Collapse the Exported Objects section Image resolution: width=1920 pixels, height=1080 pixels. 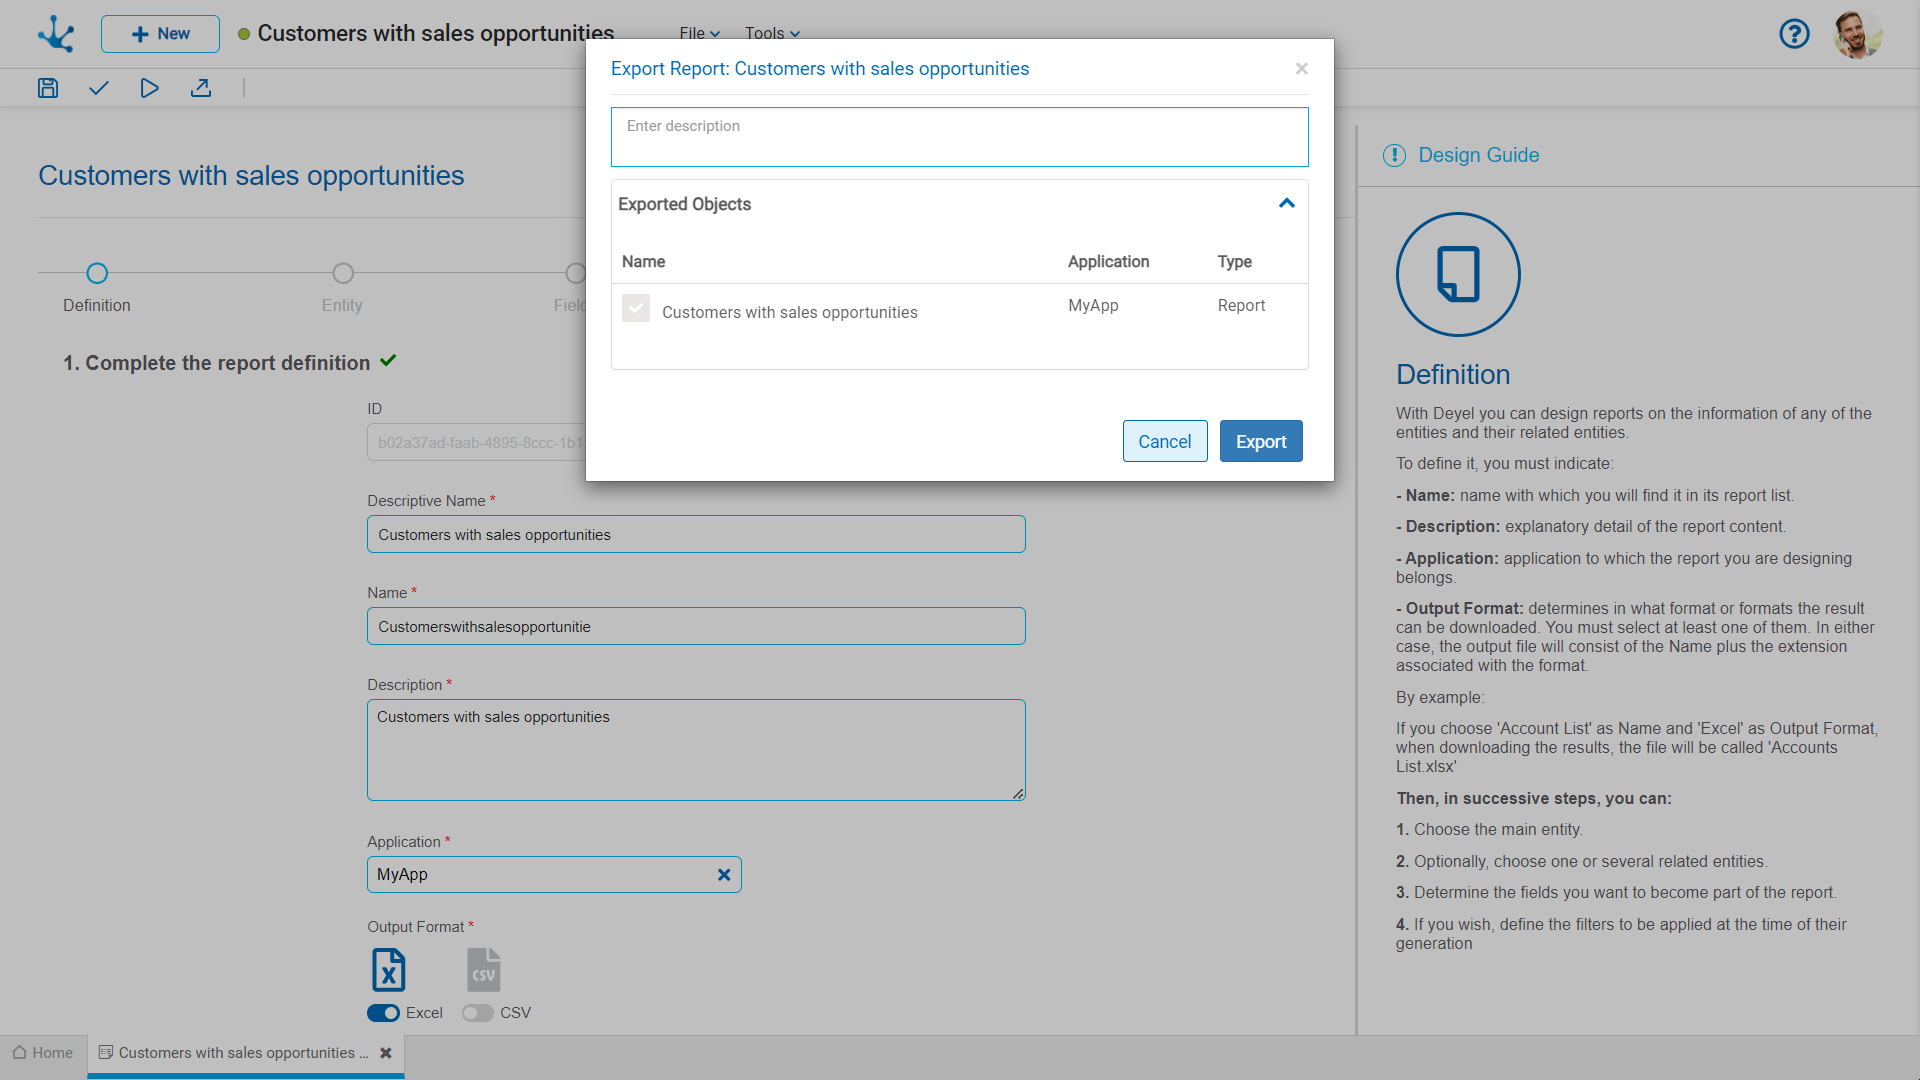coord(1287,203)
